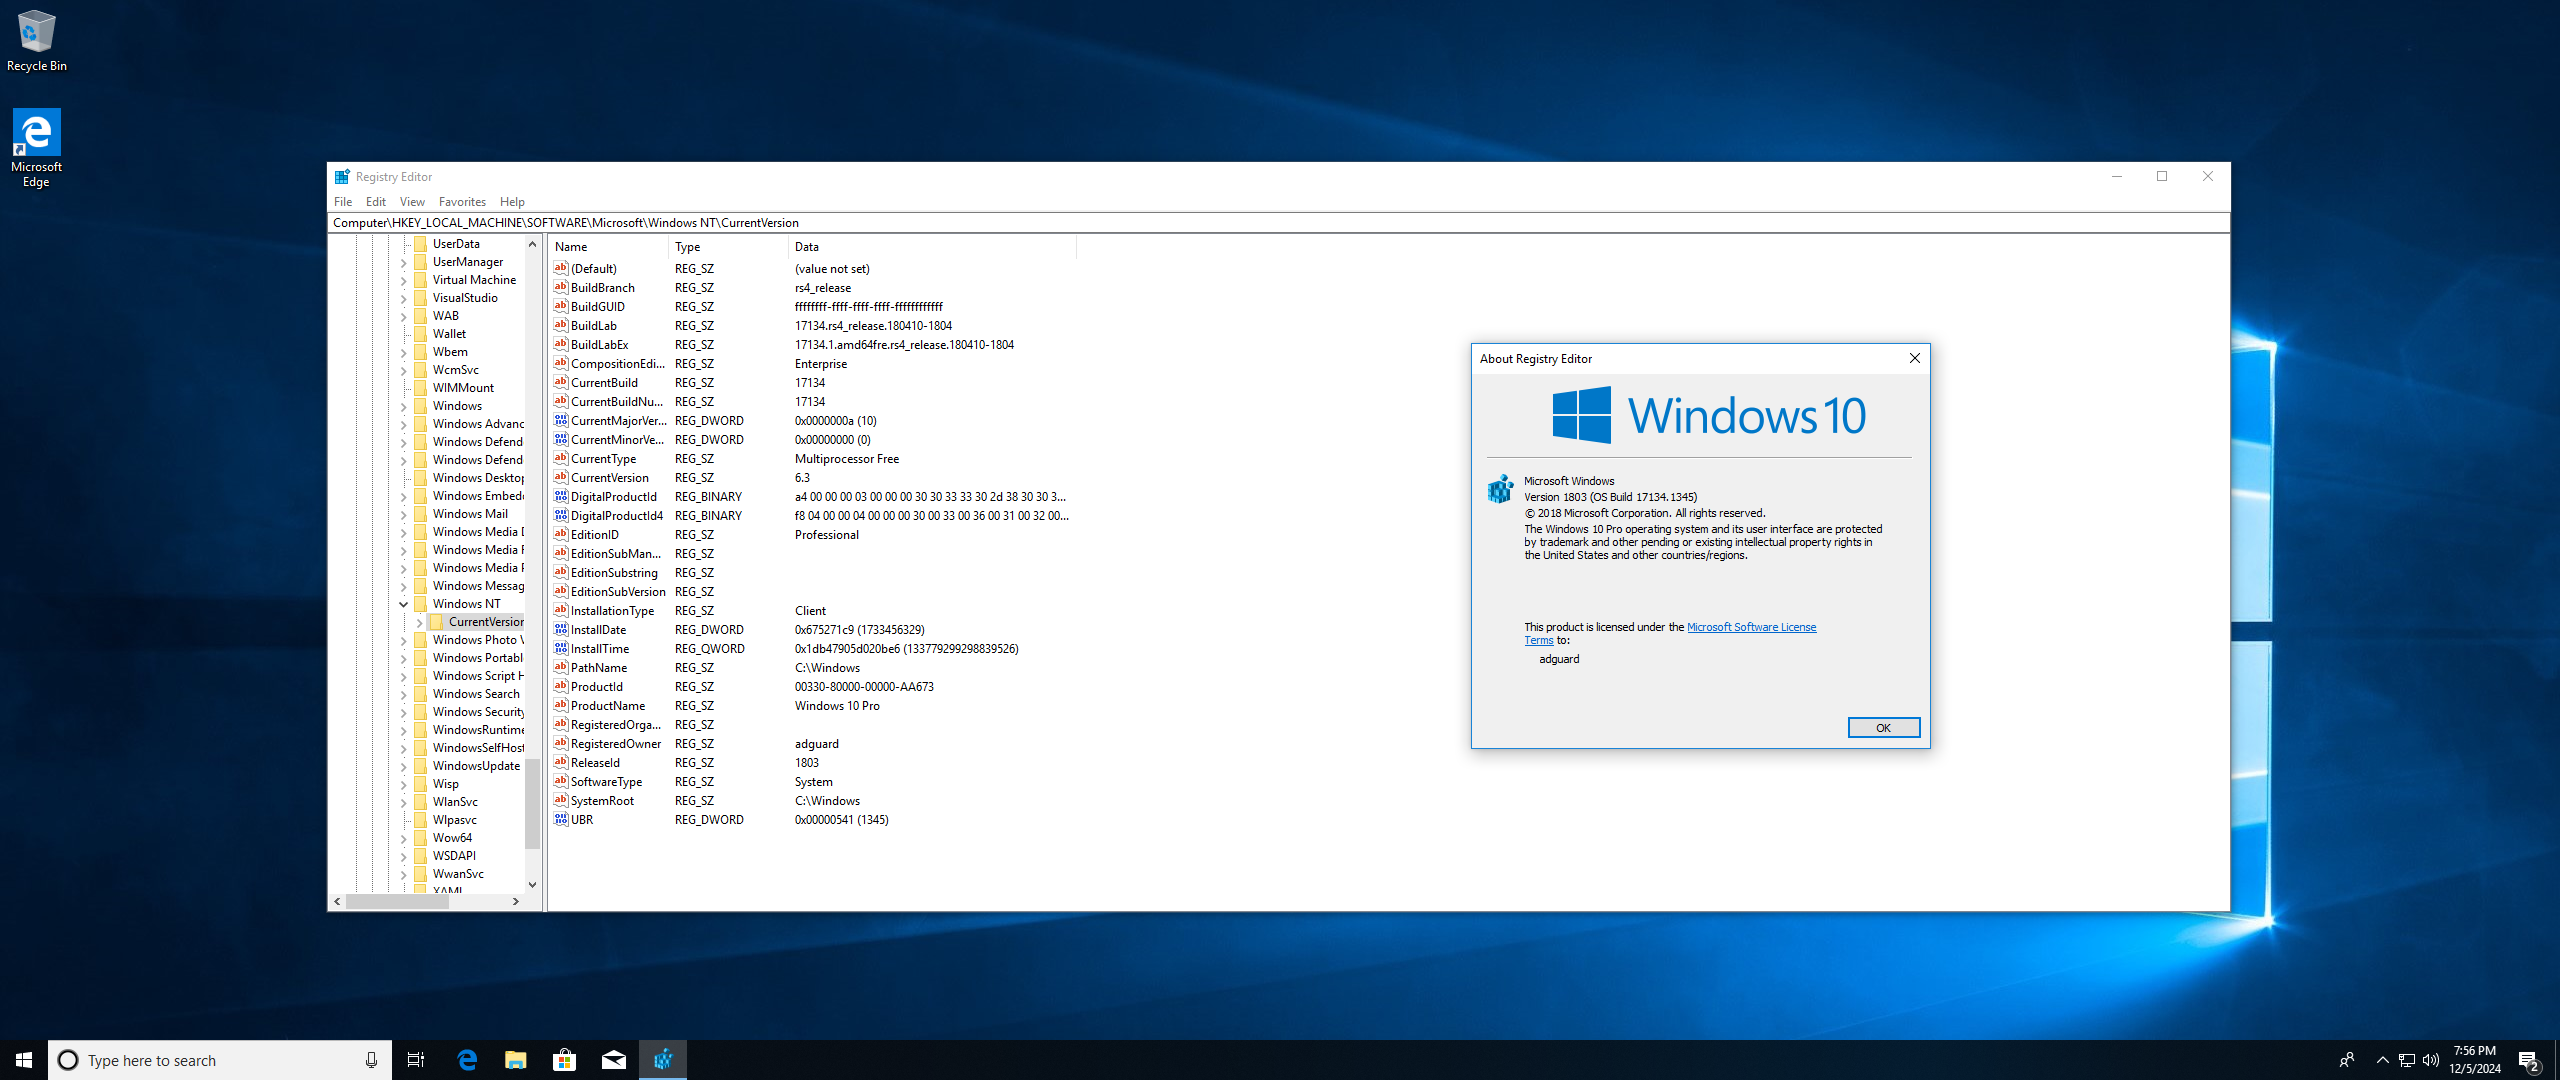Expand the CurrentVersion tree node
Viewport: 2560px width, 1080px height.
coord(420,622)
